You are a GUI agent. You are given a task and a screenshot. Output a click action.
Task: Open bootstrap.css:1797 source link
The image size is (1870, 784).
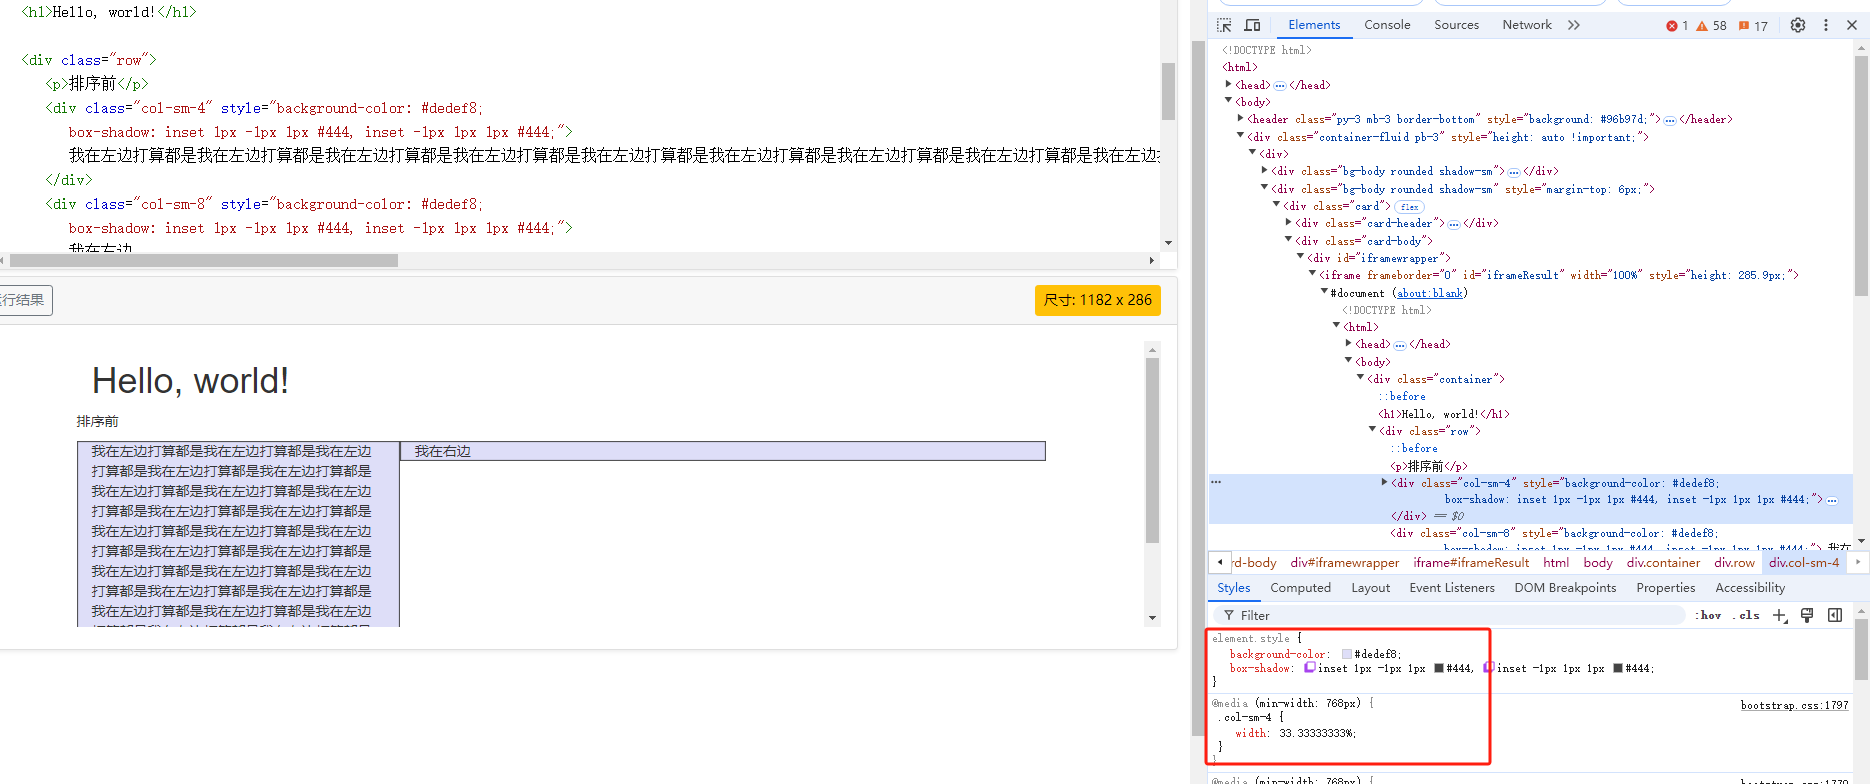coord(1794,706)
